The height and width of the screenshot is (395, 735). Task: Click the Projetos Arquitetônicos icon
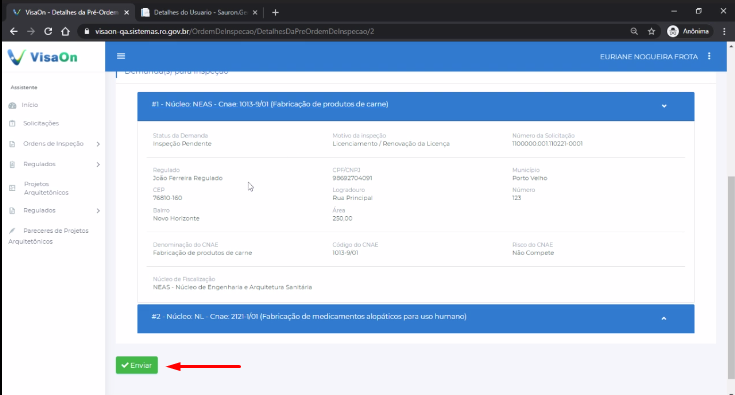pyautogui.click(x=12, y=188)
